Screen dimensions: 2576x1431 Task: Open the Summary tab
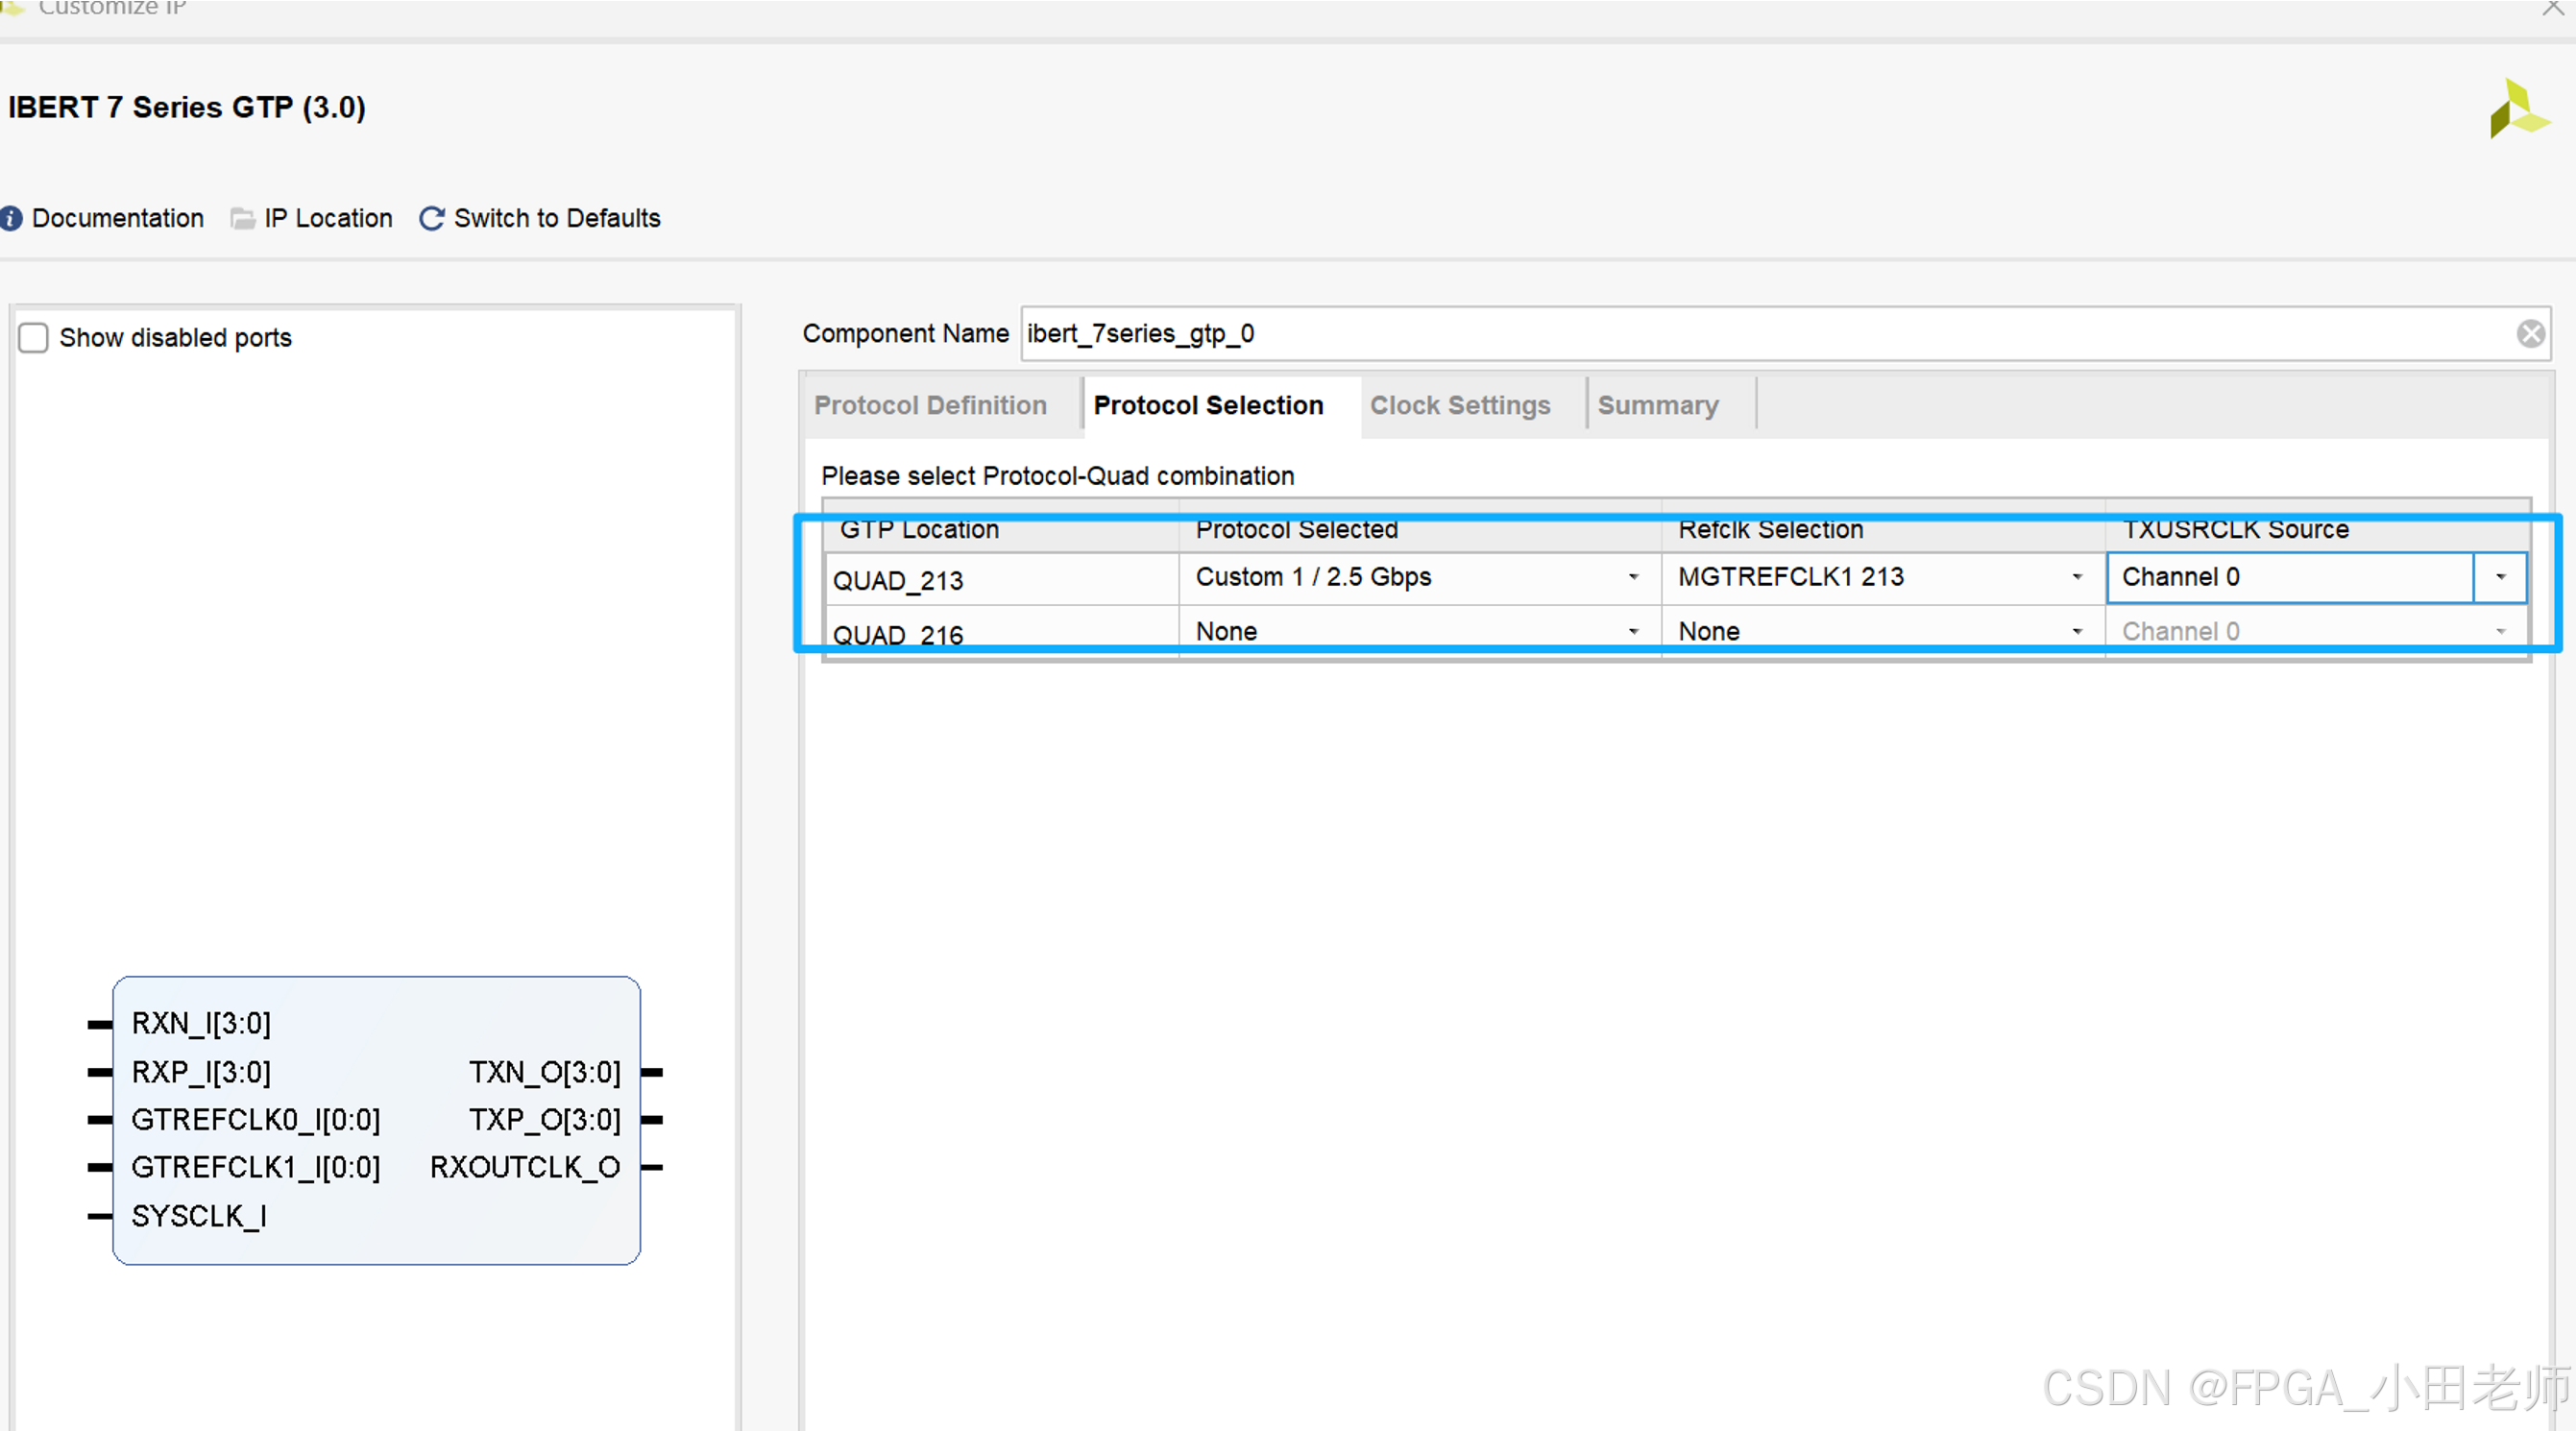pos(1657,405)
